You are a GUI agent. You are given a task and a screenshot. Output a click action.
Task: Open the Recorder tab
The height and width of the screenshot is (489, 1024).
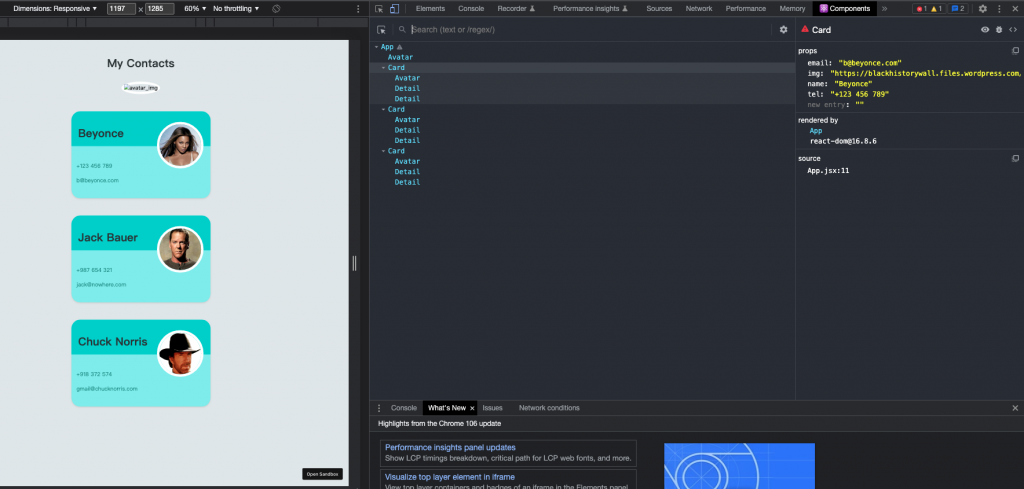tap(516, 8)
